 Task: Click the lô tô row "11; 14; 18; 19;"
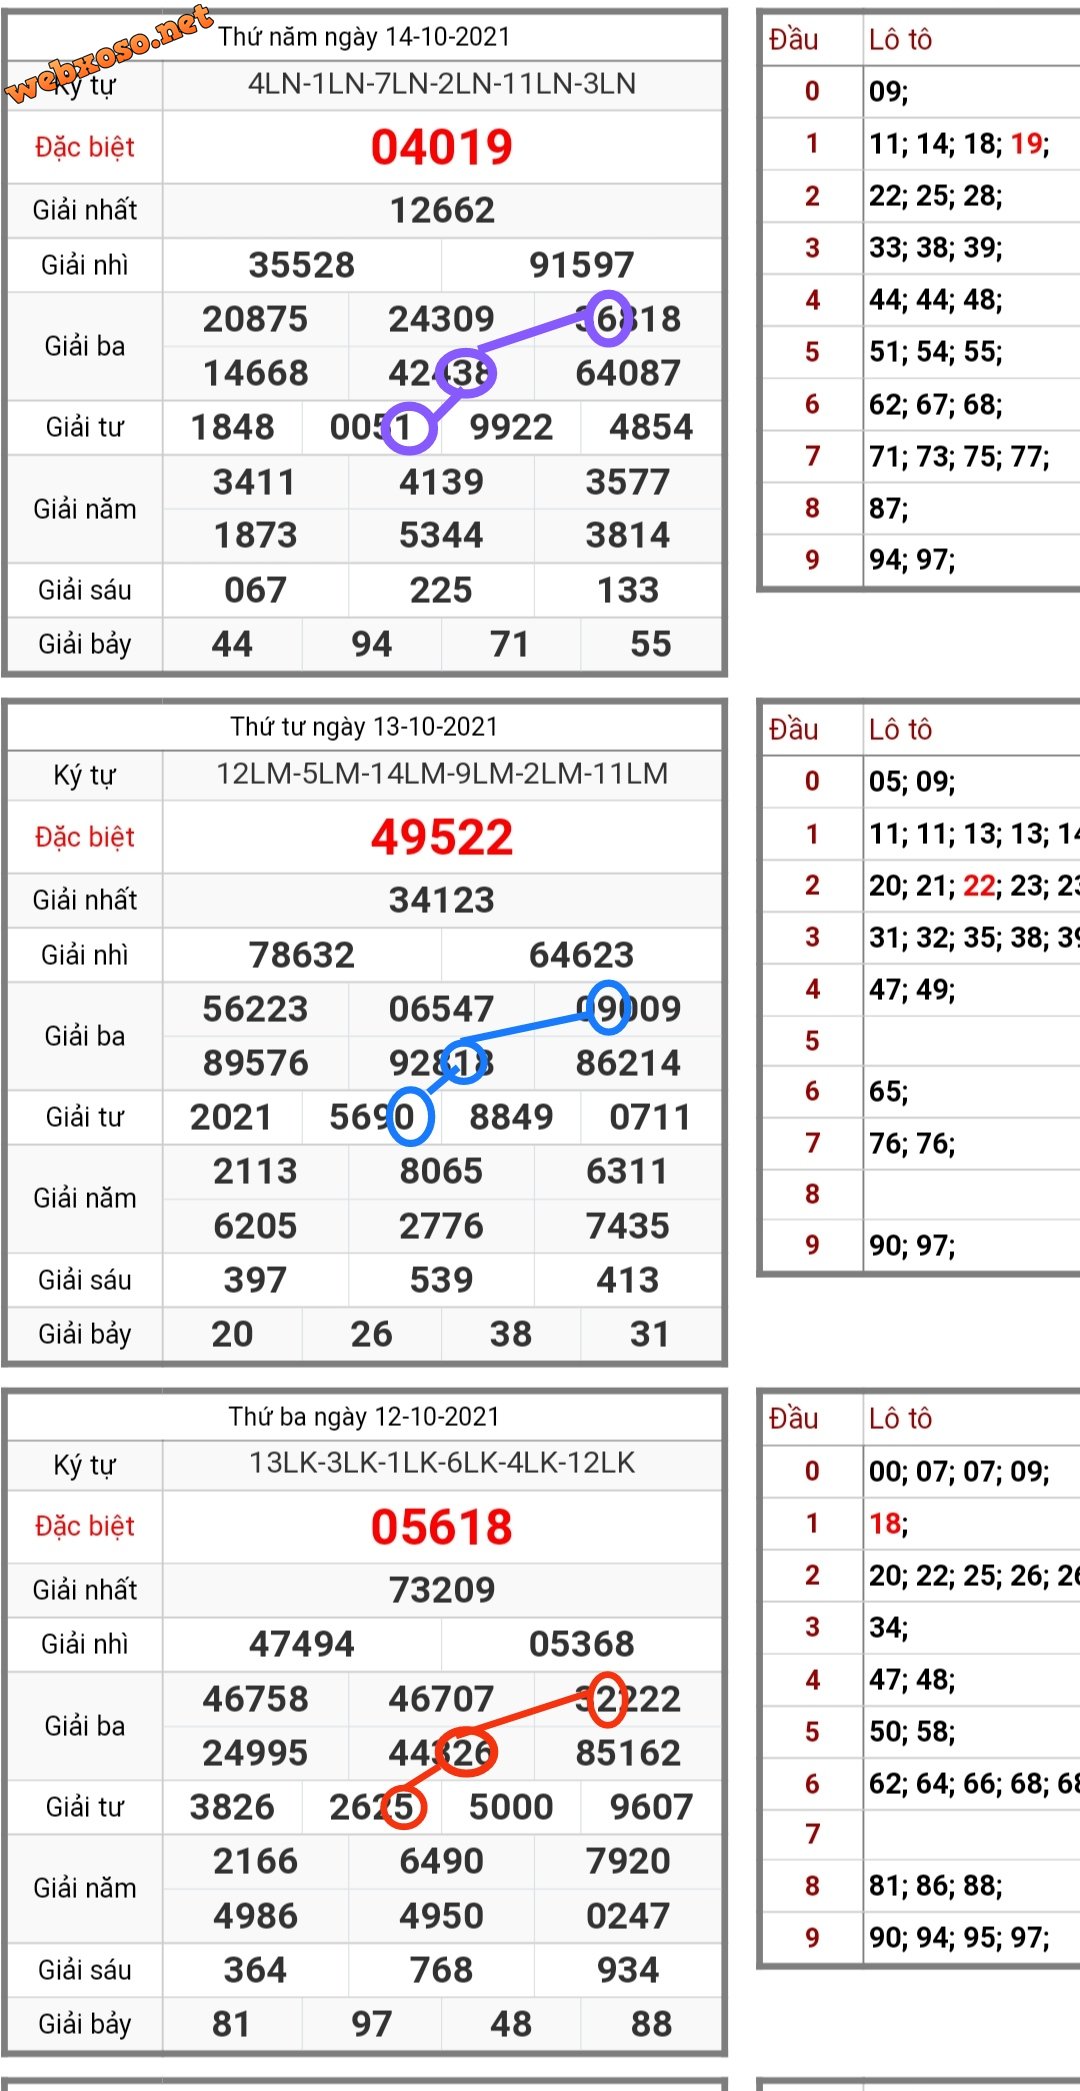coord(959,144)
